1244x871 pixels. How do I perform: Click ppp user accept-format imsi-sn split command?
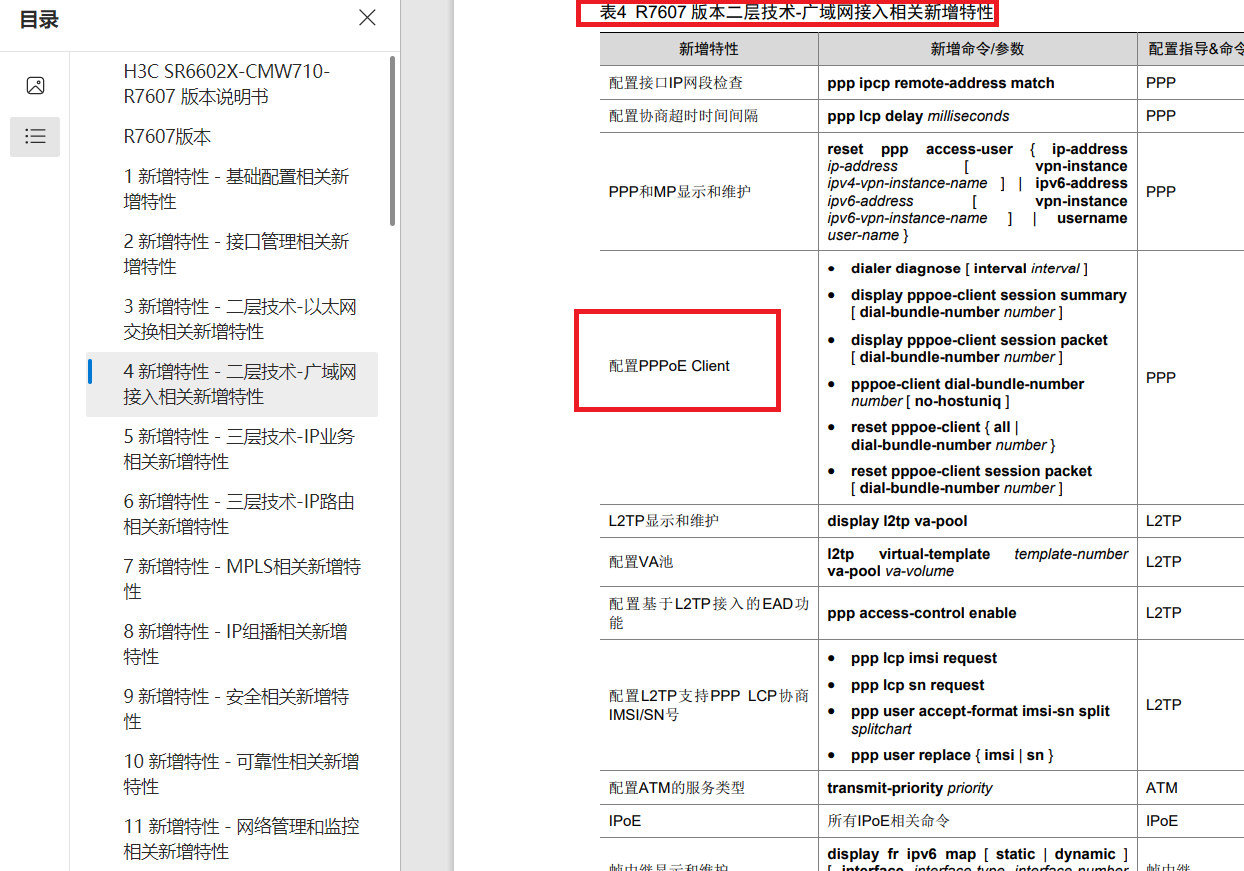(980, 720)
